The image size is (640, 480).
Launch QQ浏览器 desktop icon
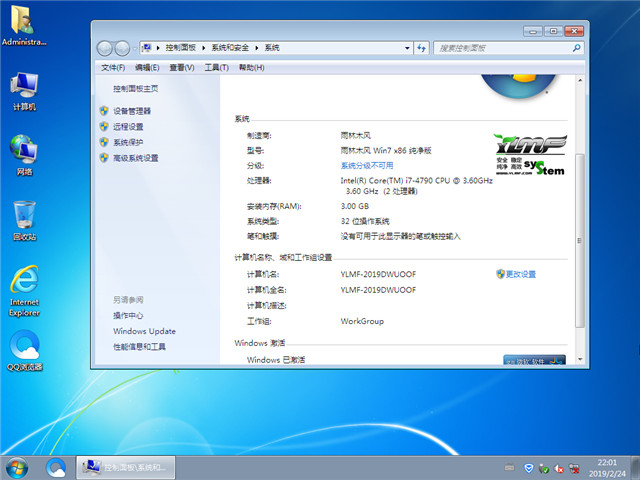[x=24, y=350]
